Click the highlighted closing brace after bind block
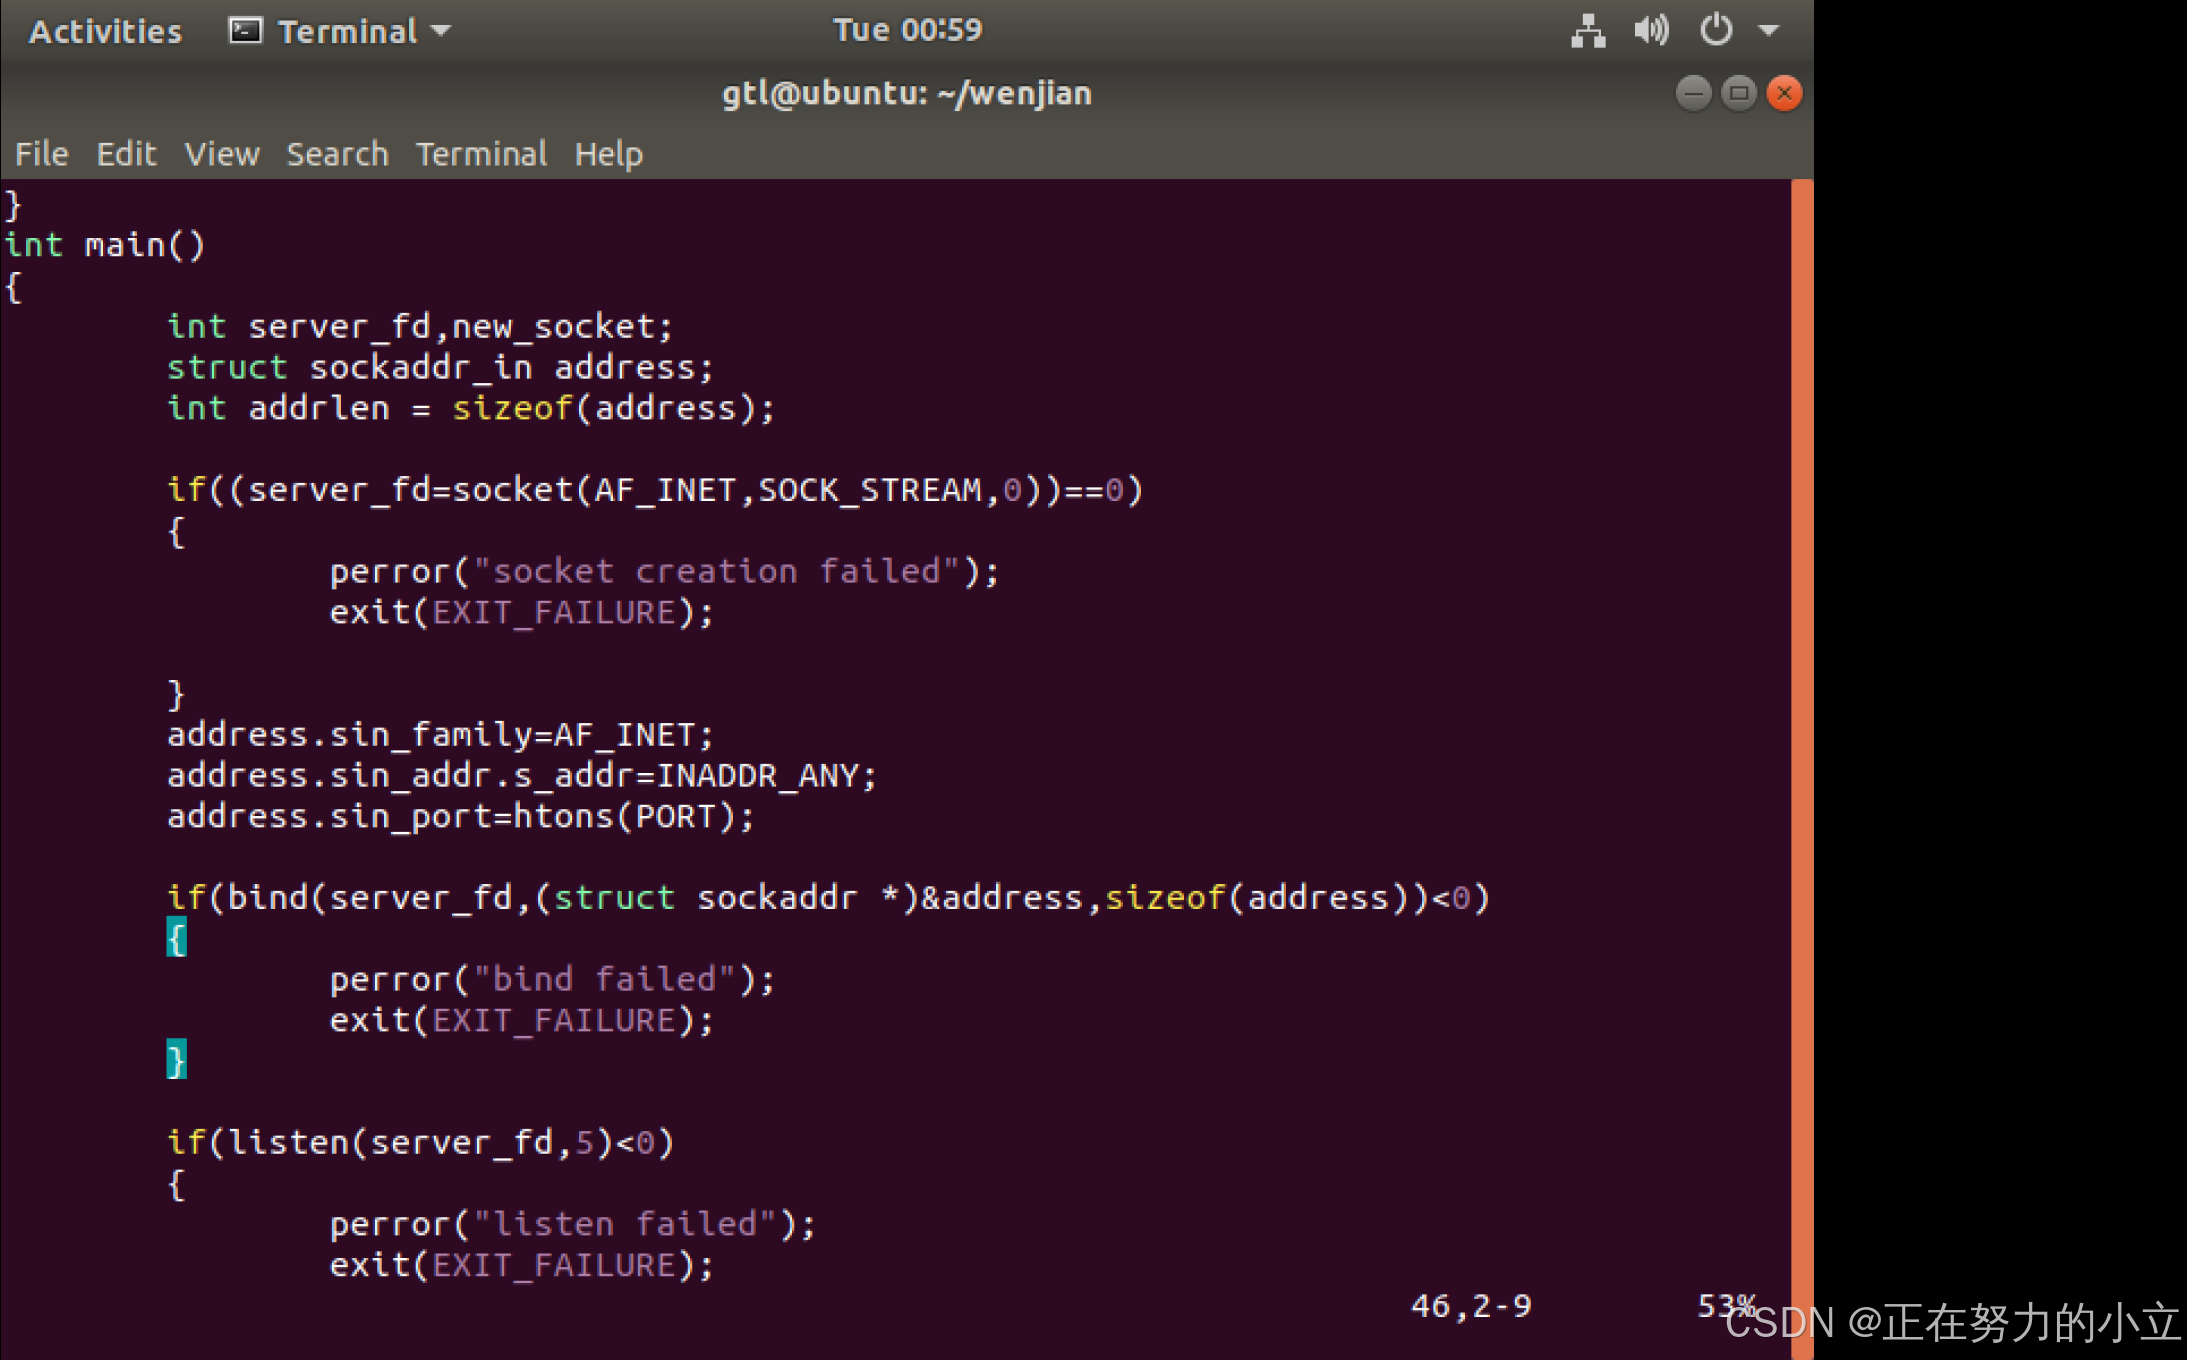Screen dimensions: 2187x1360 [x=177, y=1060]
